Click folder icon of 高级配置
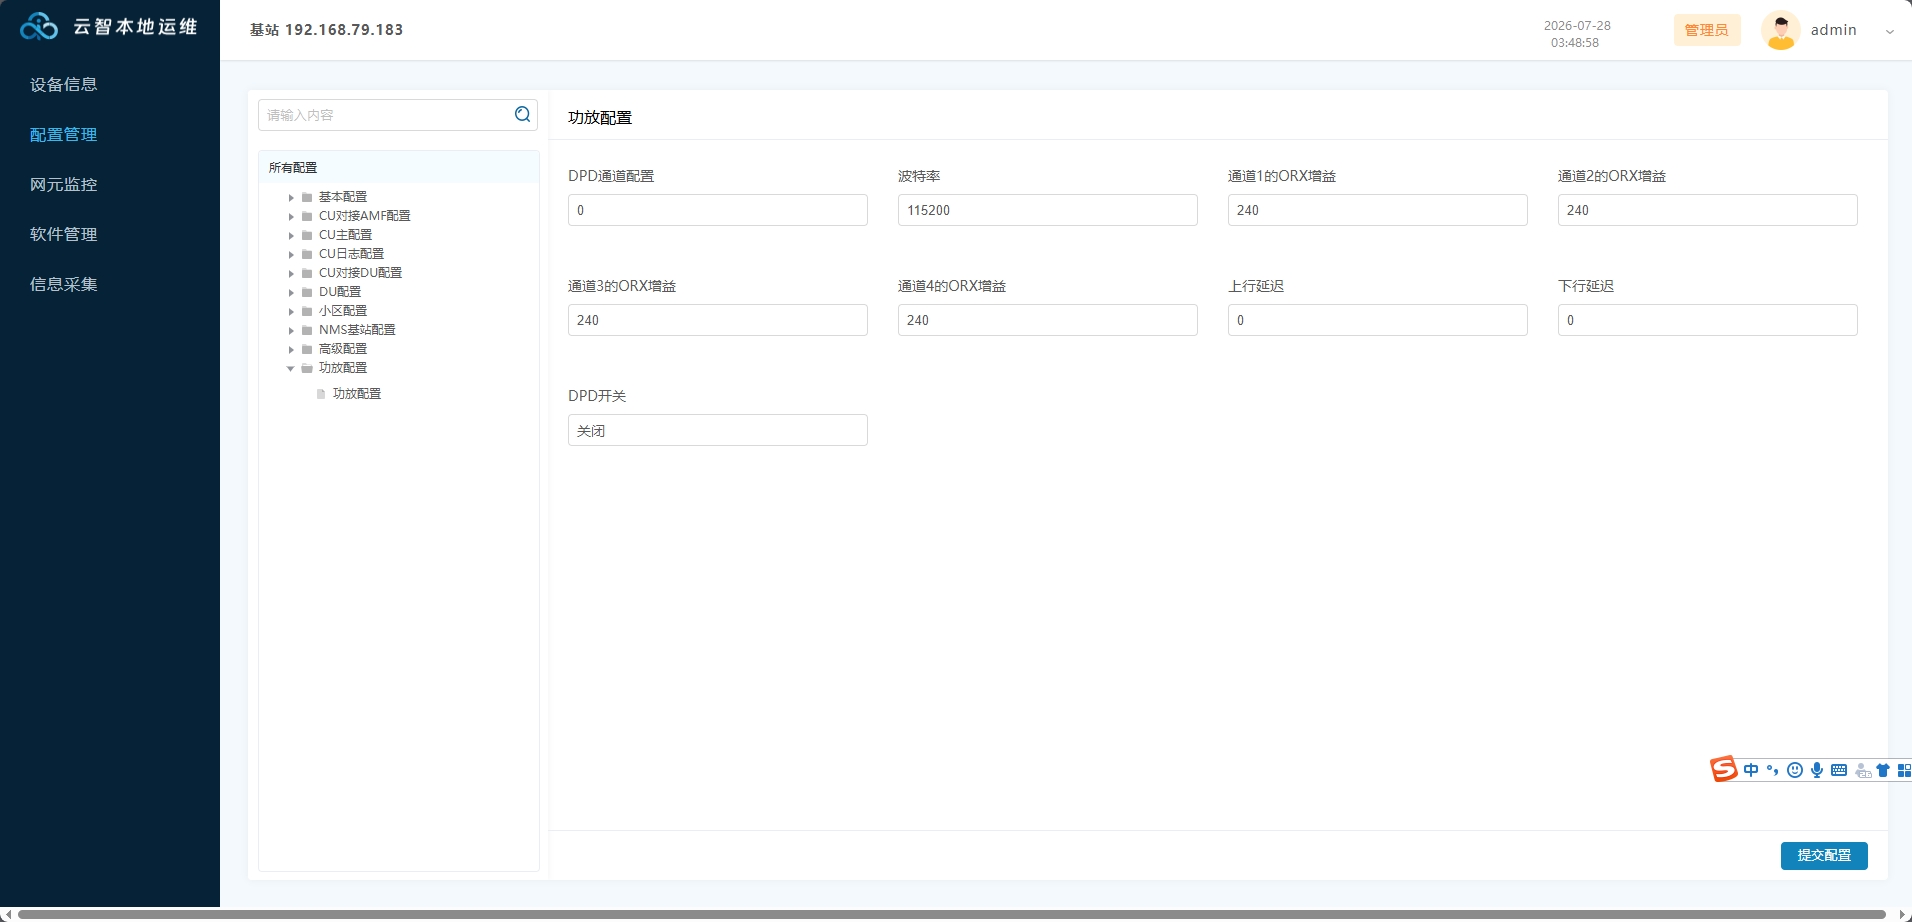This screenshot has width=1912, height=922. tap(307, 349)
